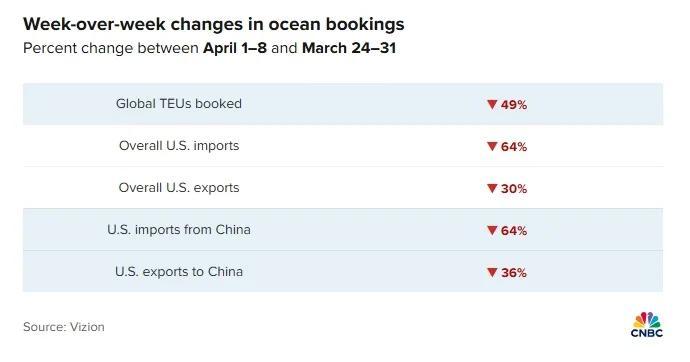Click the bold March 24–31 date range
The height and width of the screenshot is (362, 690).
349,48
